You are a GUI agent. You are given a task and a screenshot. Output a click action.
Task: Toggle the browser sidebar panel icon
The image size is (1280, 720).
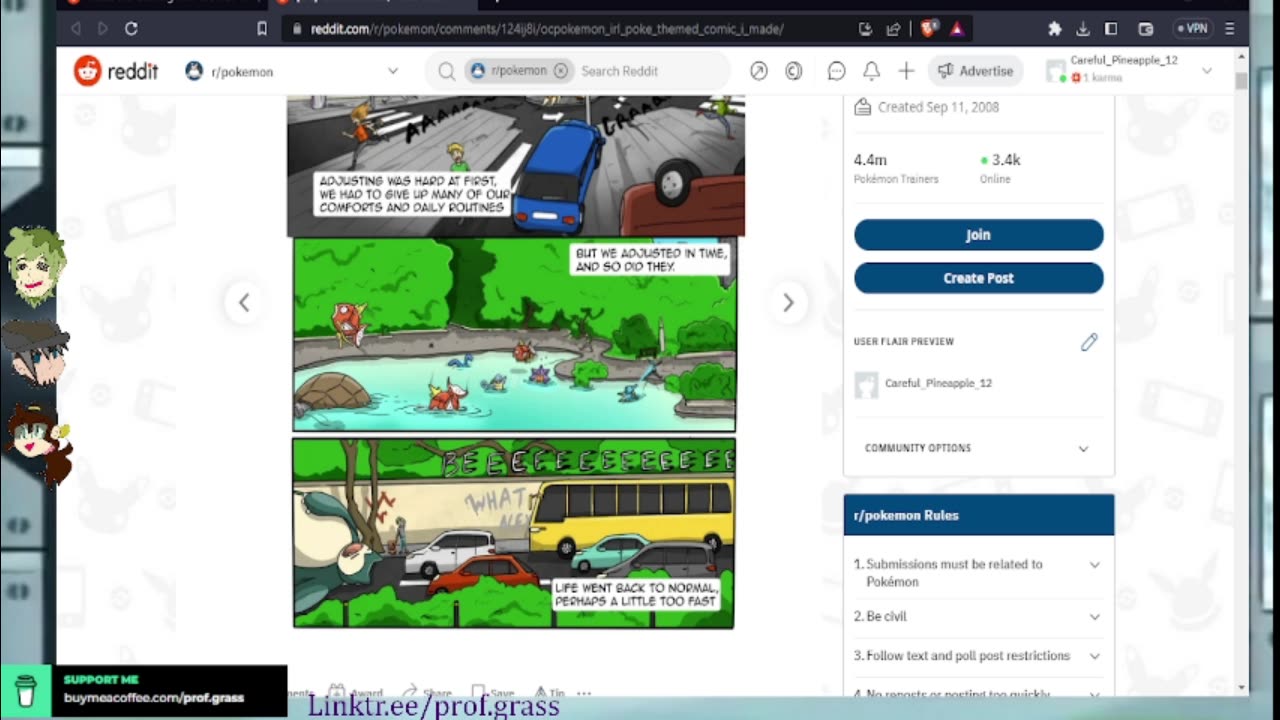[1111, 29]
